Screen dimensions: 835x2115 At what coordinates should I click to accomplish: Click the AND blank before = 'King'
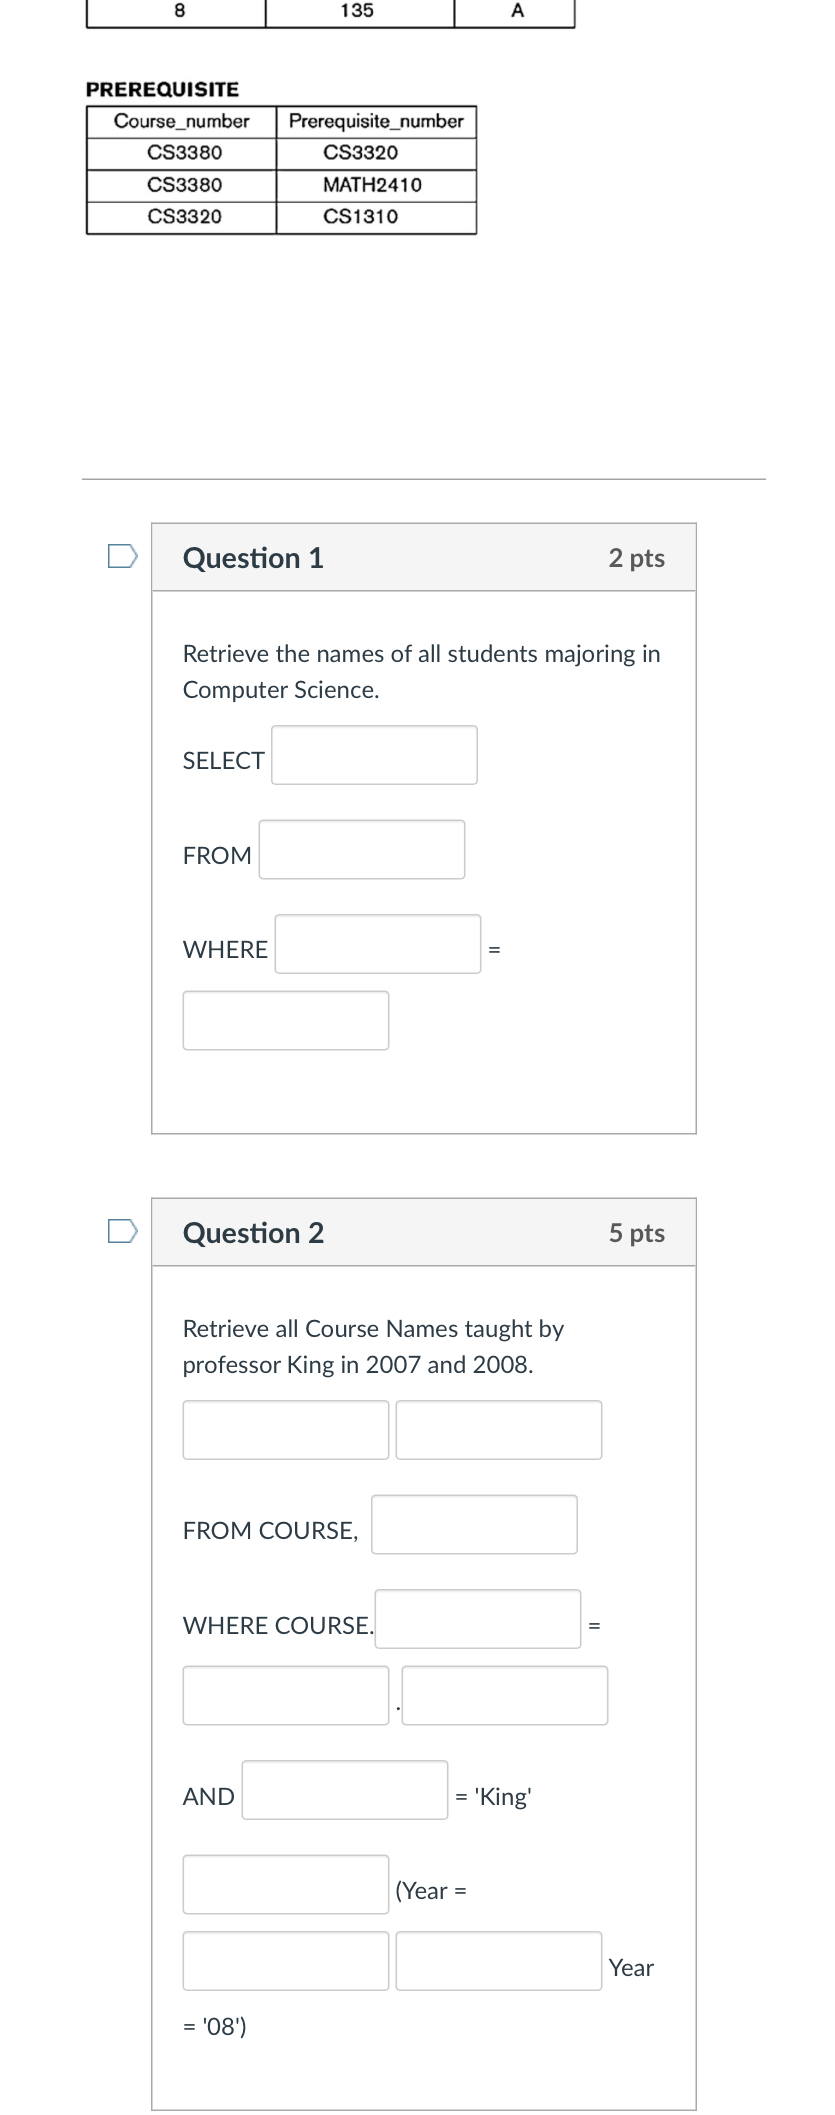(345, 1790)
